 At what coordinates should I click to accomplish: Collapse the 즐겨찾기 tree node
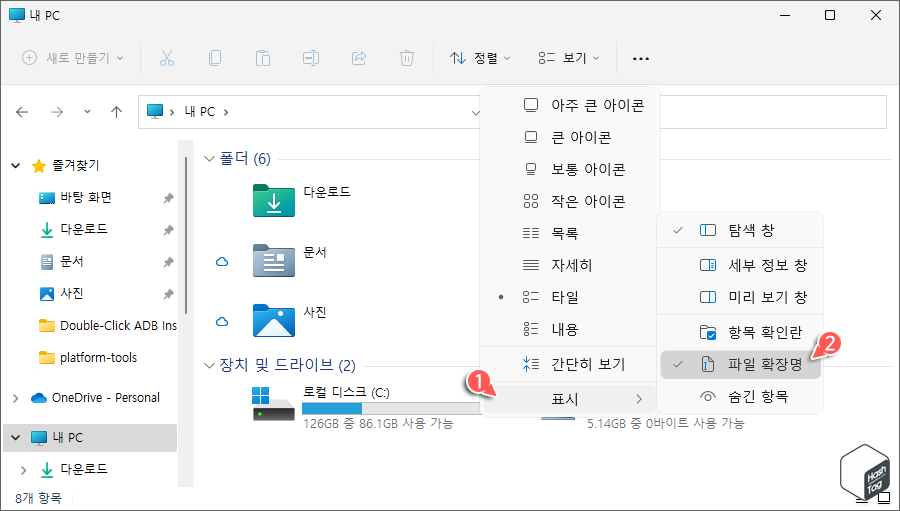pos(15,166)
